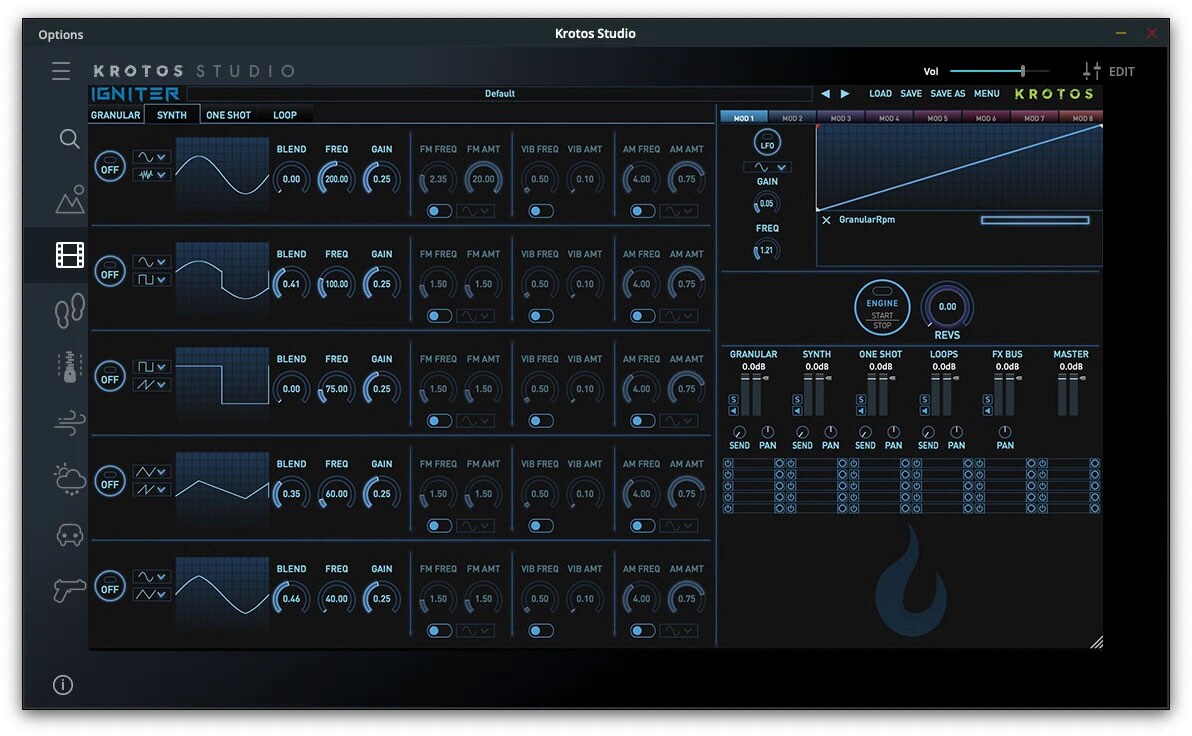Toggle LFO button in MOD 1
The height and width of the screenshot is (736, 1192).
coord(767,143)
